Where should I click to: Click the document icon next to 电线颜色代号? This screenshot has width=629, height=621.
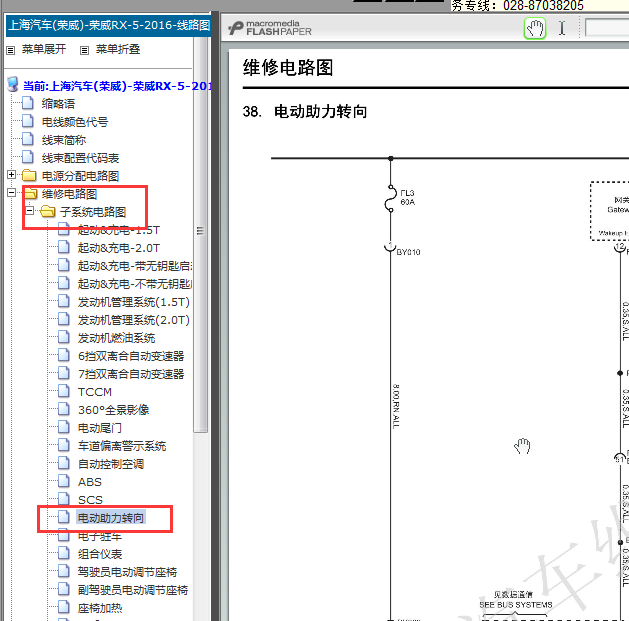[28, 121]
